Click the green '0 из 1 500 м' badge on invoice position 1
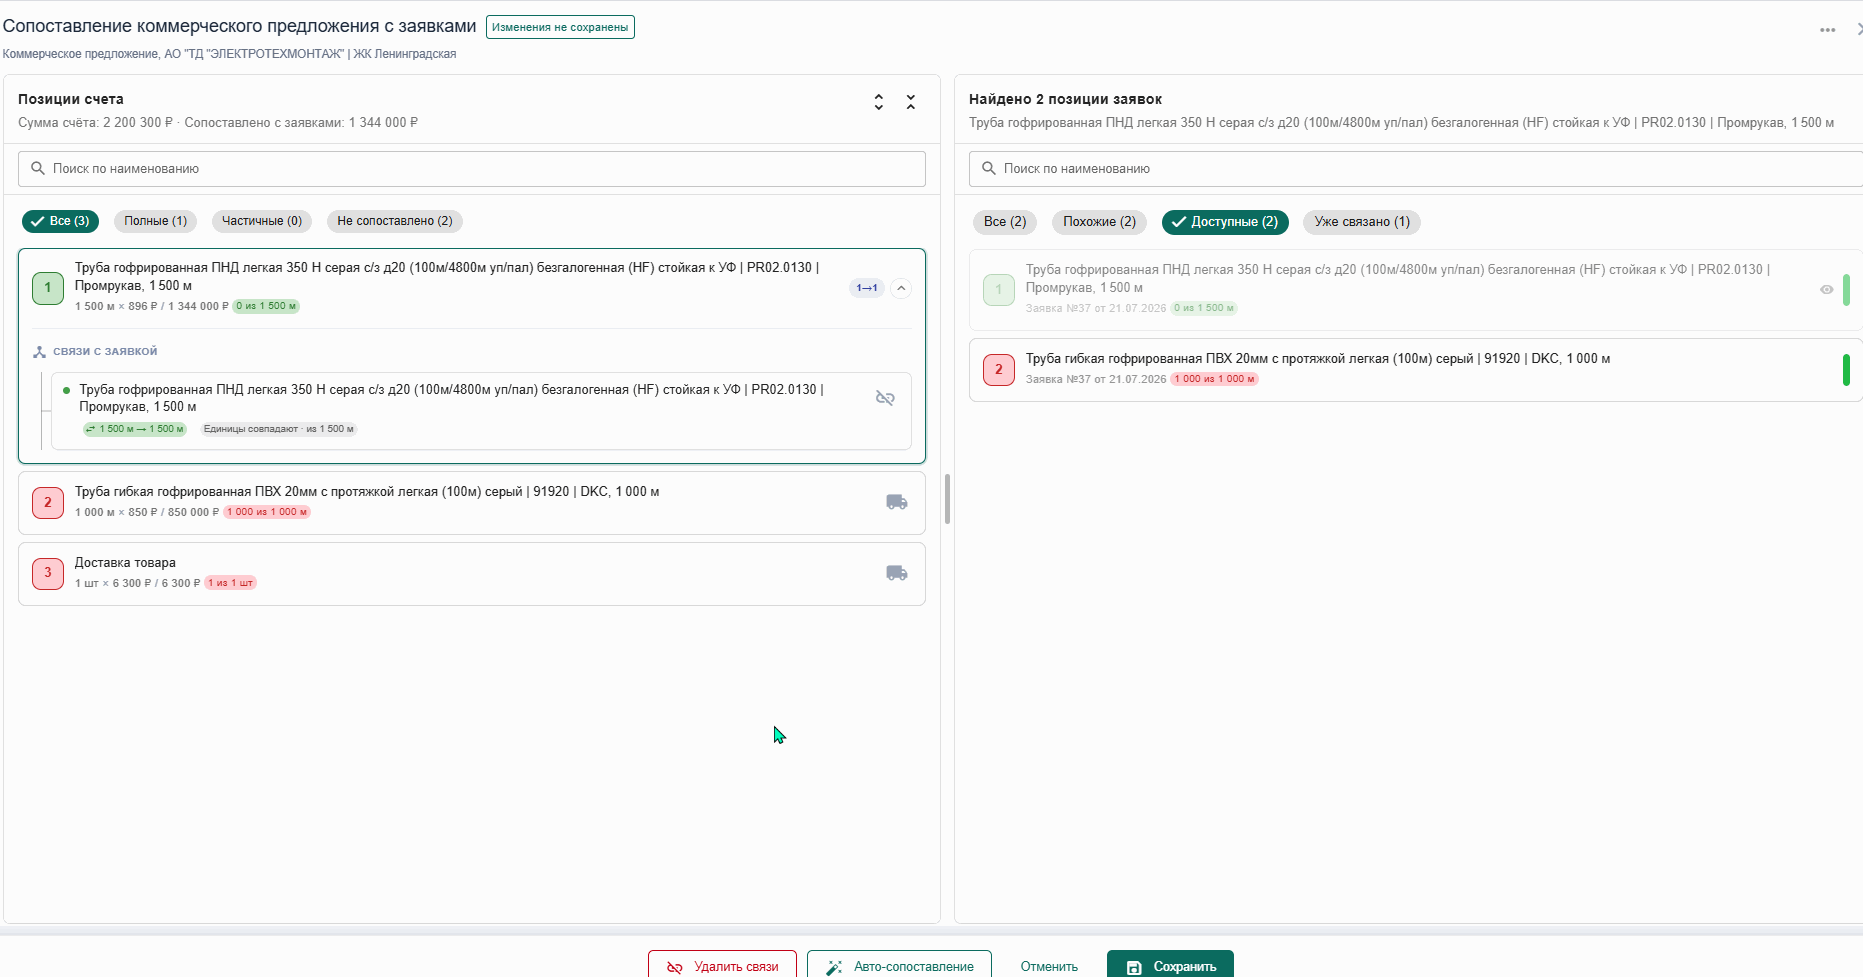Viewport: 1863px width, 977px height. [266, 306]
